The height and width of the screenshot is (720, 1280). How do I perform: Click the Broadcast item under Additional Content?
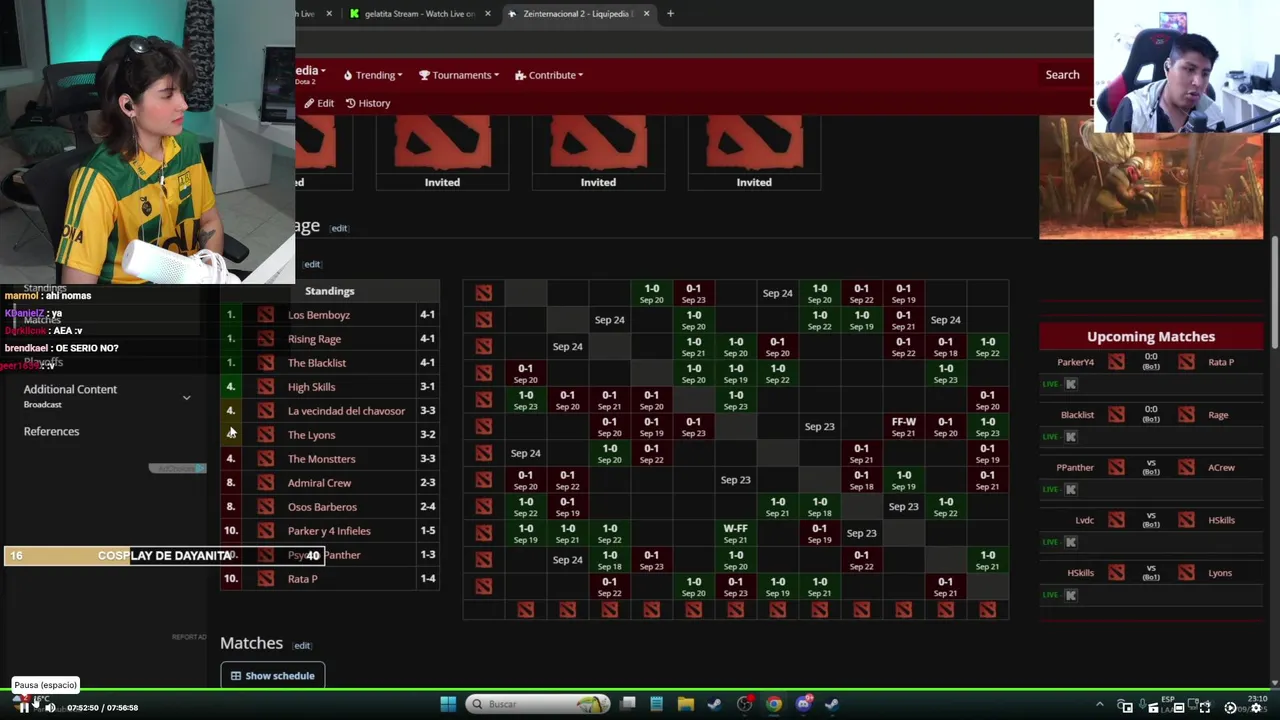click(x=43, y=405)
